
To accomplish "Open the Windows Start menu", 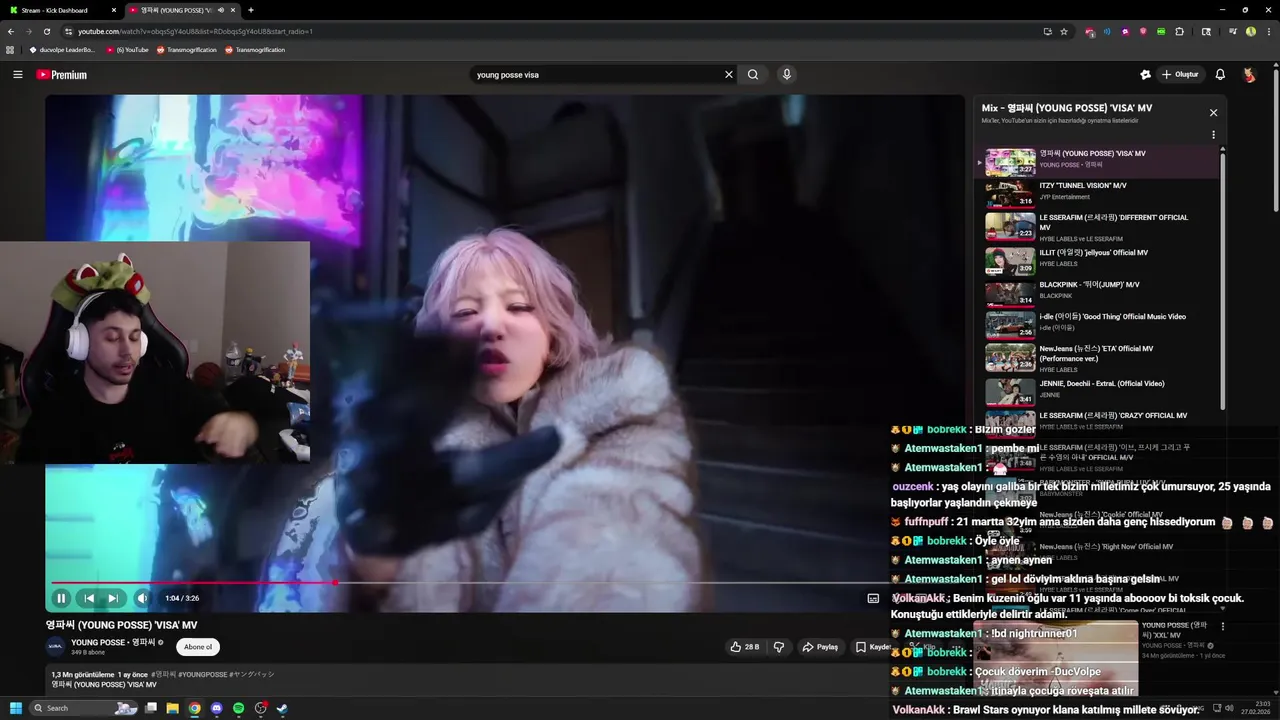I will (x=16, y=708).
